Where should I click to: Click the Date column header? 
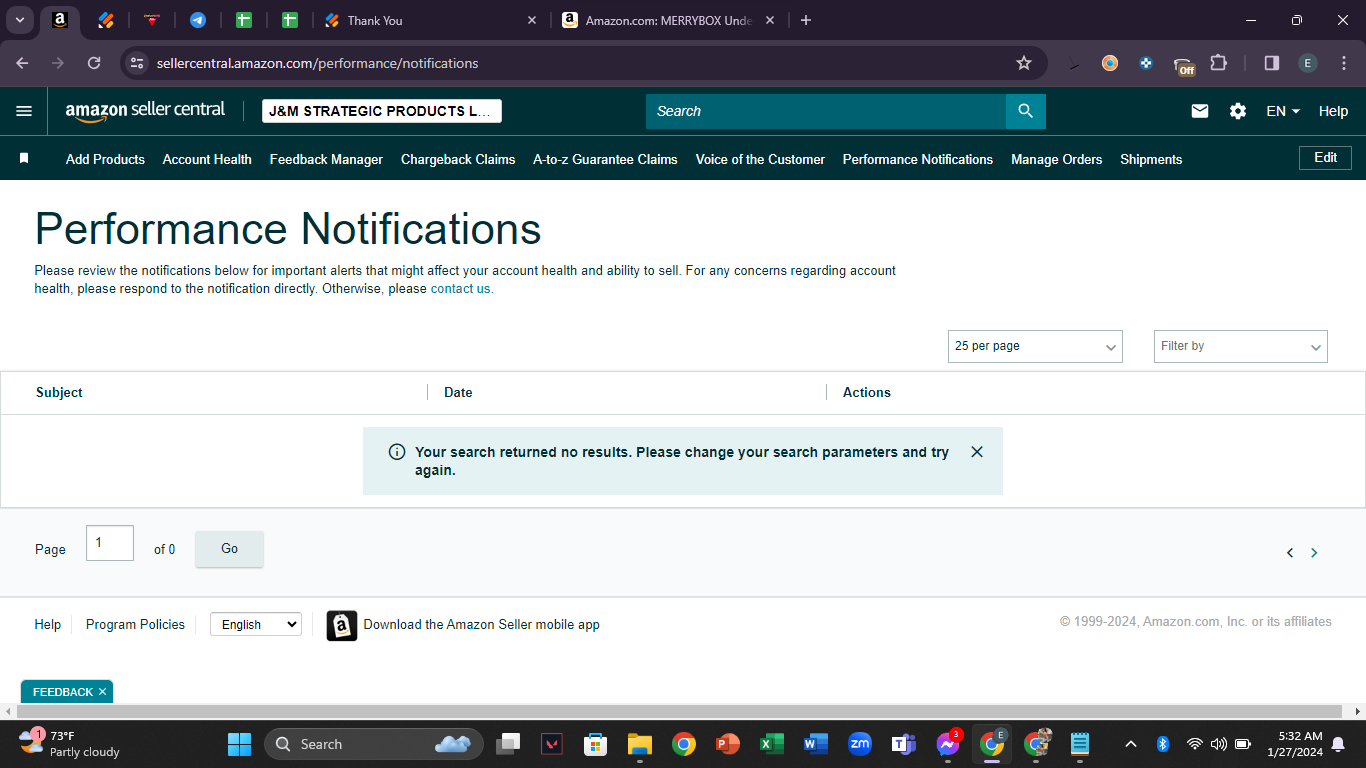[x=458, y=392]
